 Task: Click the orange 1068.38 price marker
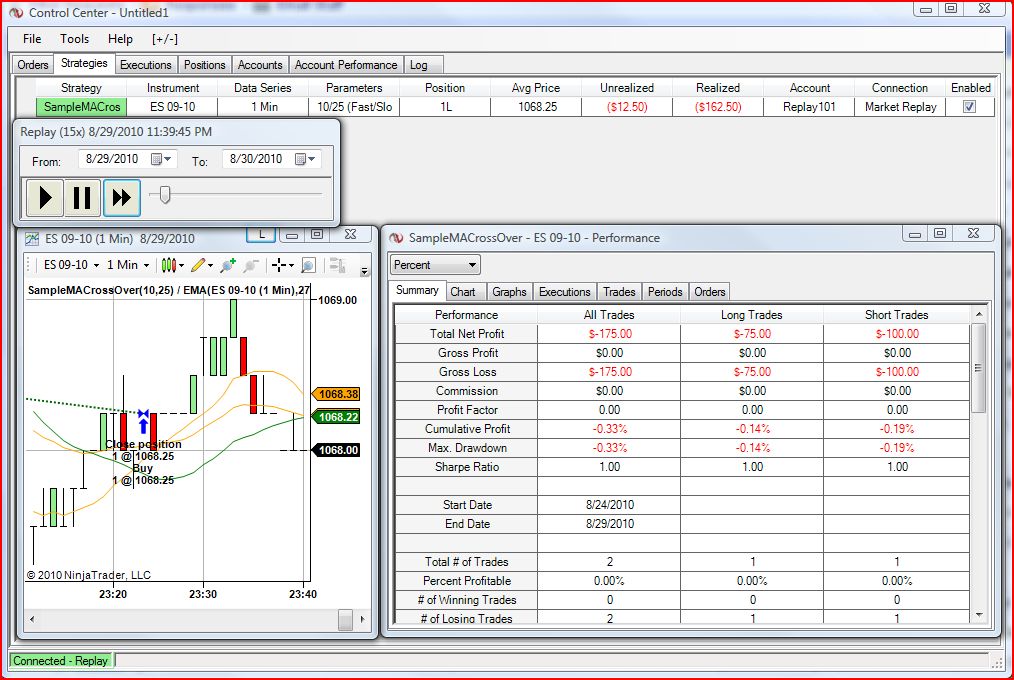pos(336,394)
